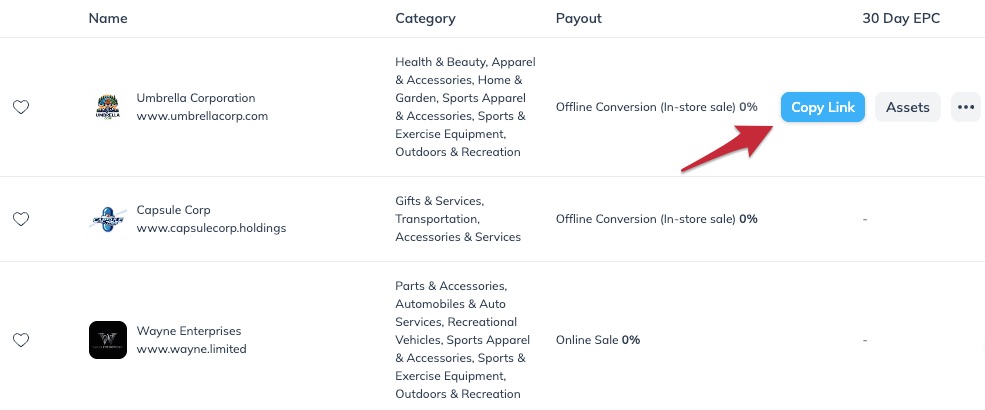Click the Umbrella Corporation logo

point(107,107)
